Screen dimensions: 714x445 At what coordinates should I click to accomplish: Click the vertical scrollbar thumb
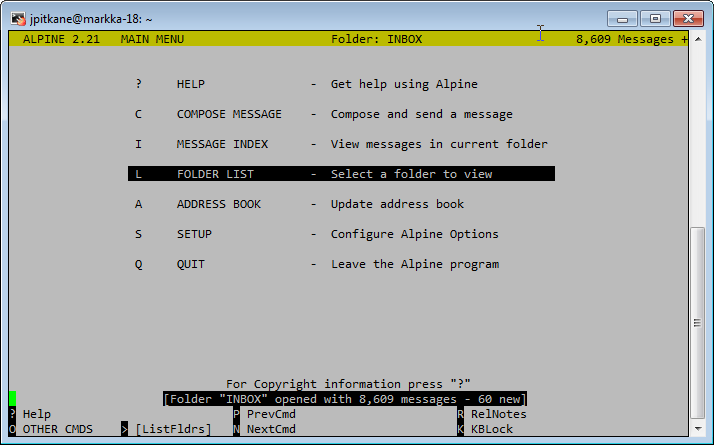(x=698, y=323)
